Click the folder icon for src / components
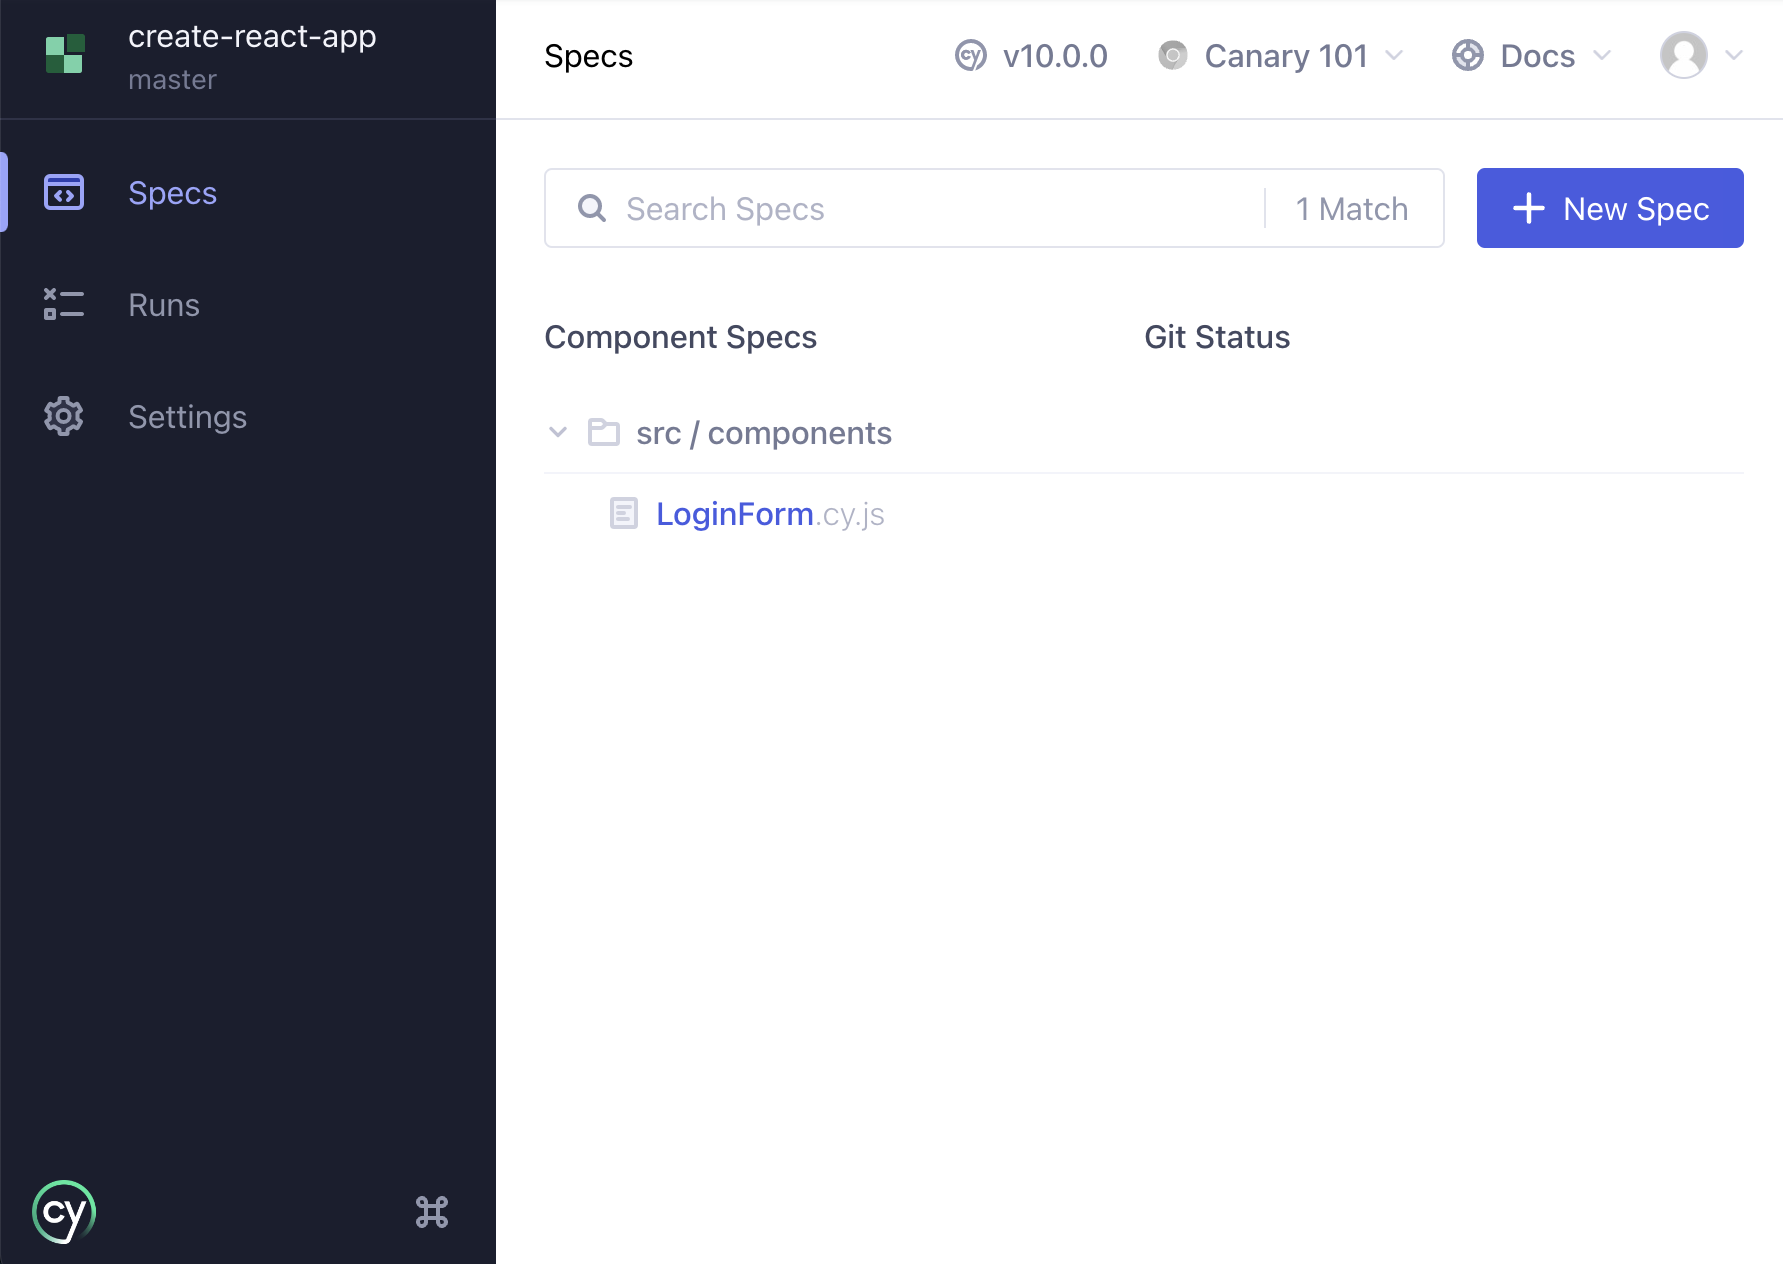 pyautogui.click(x=604, y=432)
